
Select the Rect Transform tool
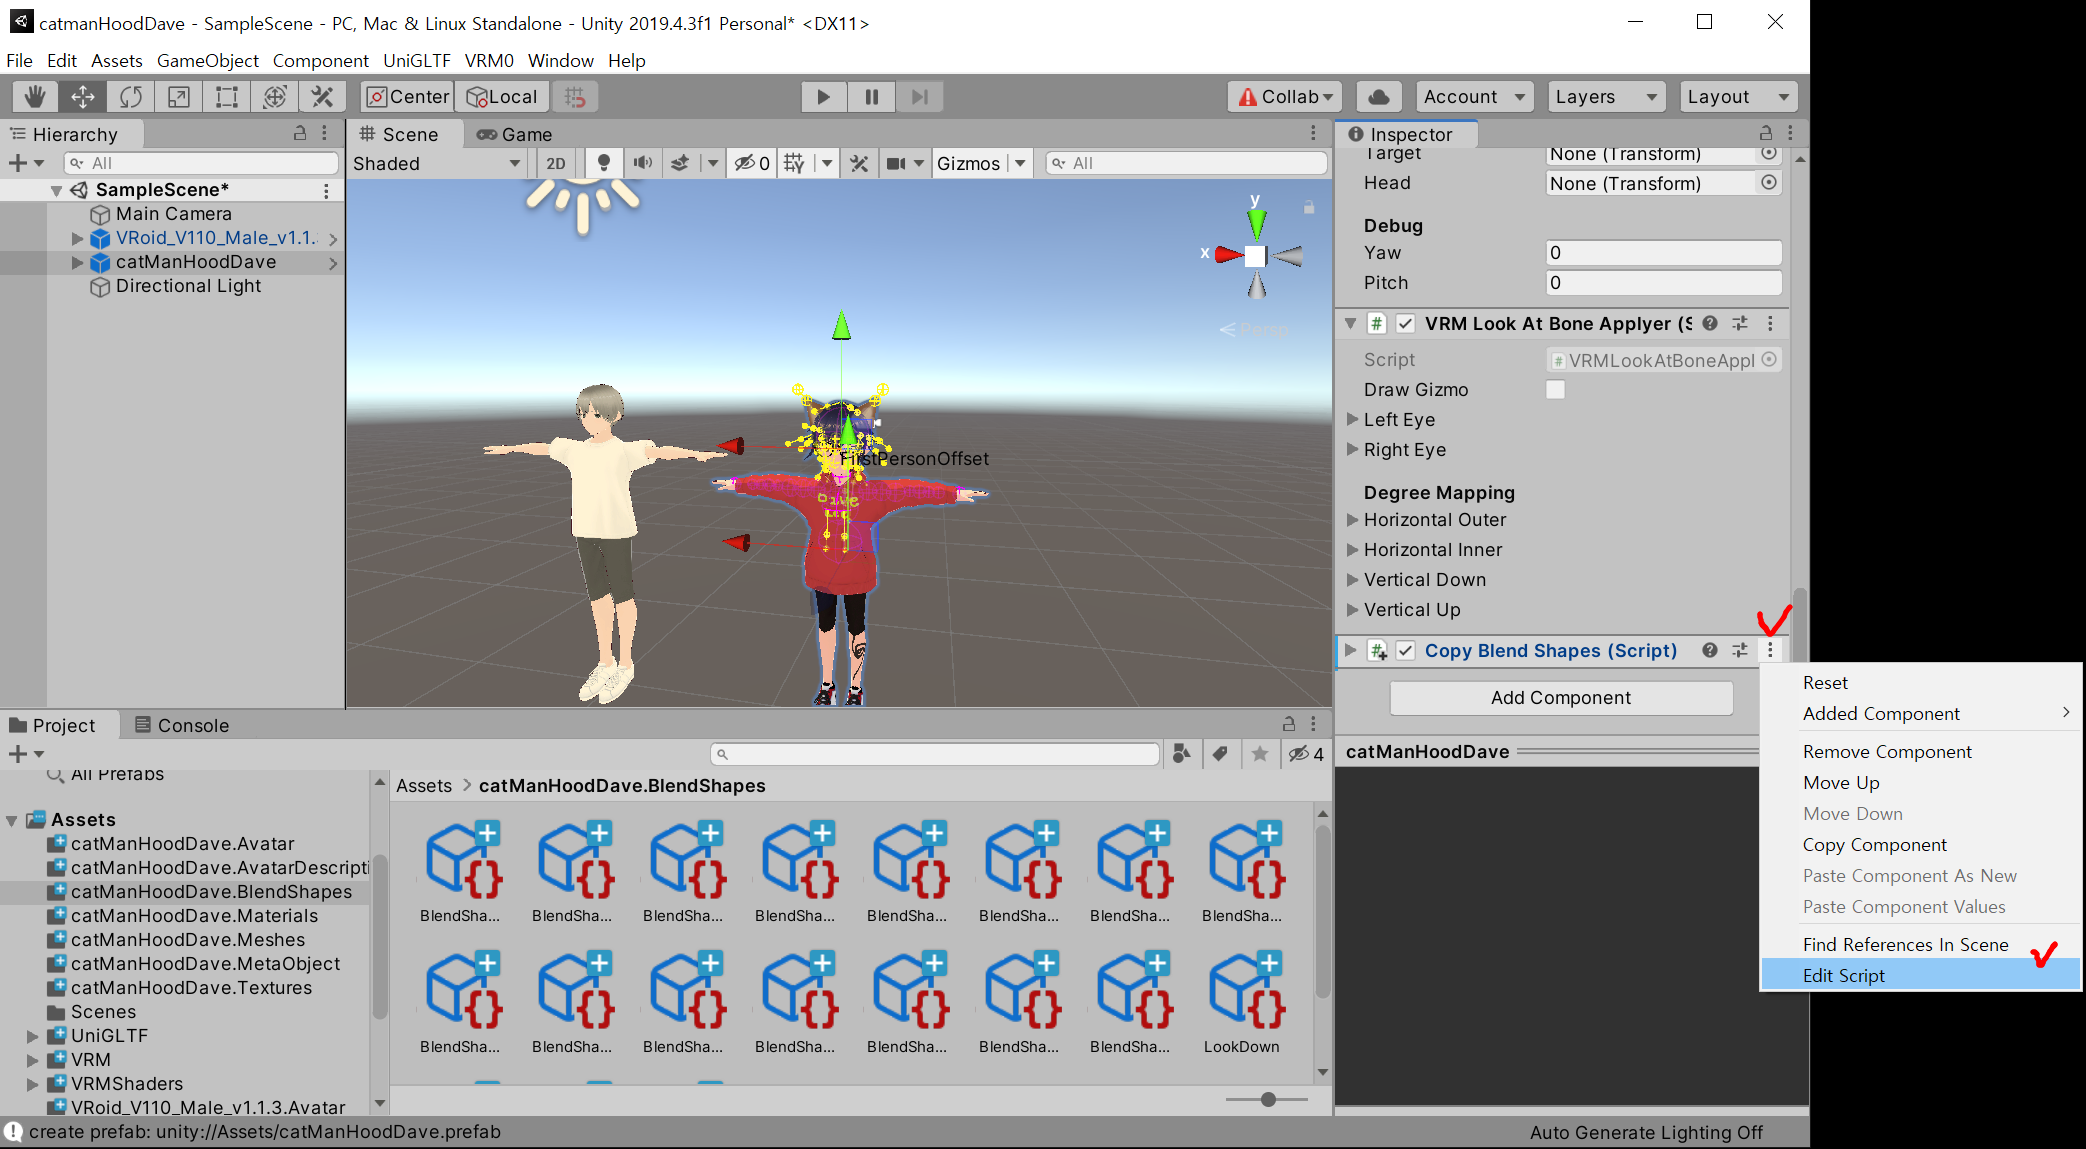(226, 97)
